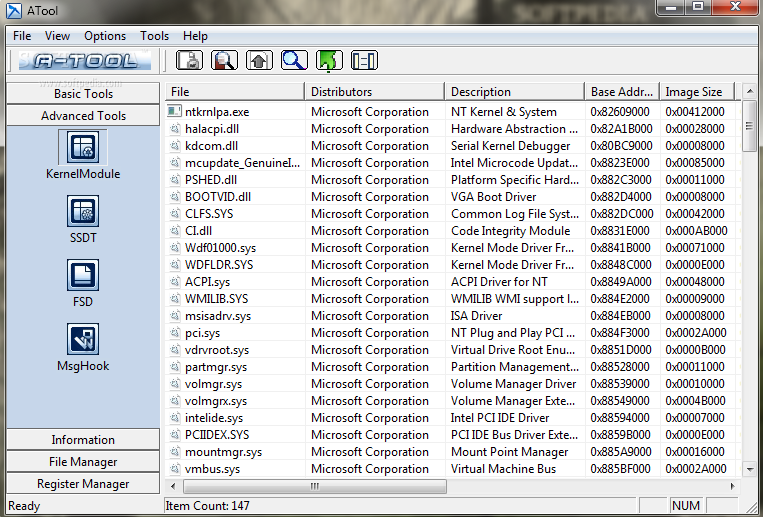Viewport: 763px width, 517px height.
Task: Open the Register Manager panel
Action: point(83,484)
